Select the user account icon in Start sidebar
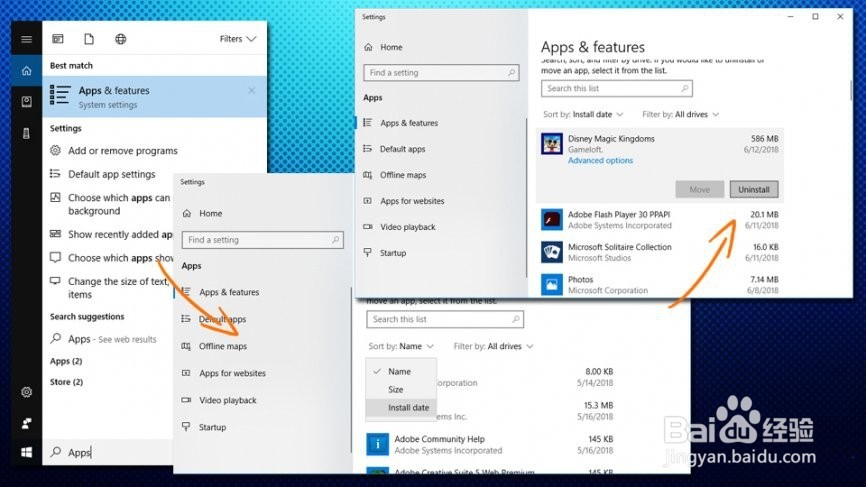 [x=26, y=423]
